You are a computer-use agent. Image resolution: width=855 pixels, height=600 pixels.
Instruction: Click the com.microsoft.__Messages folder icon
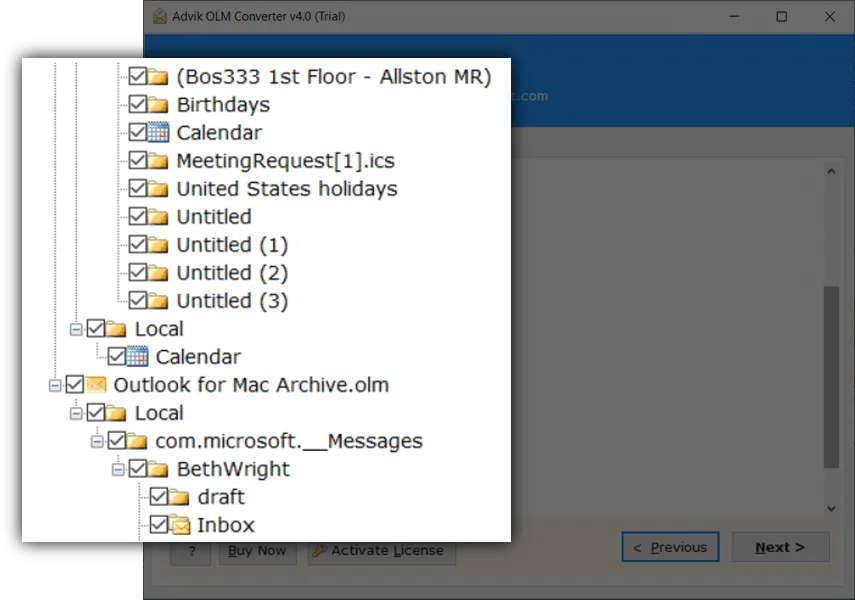[137, 441]
